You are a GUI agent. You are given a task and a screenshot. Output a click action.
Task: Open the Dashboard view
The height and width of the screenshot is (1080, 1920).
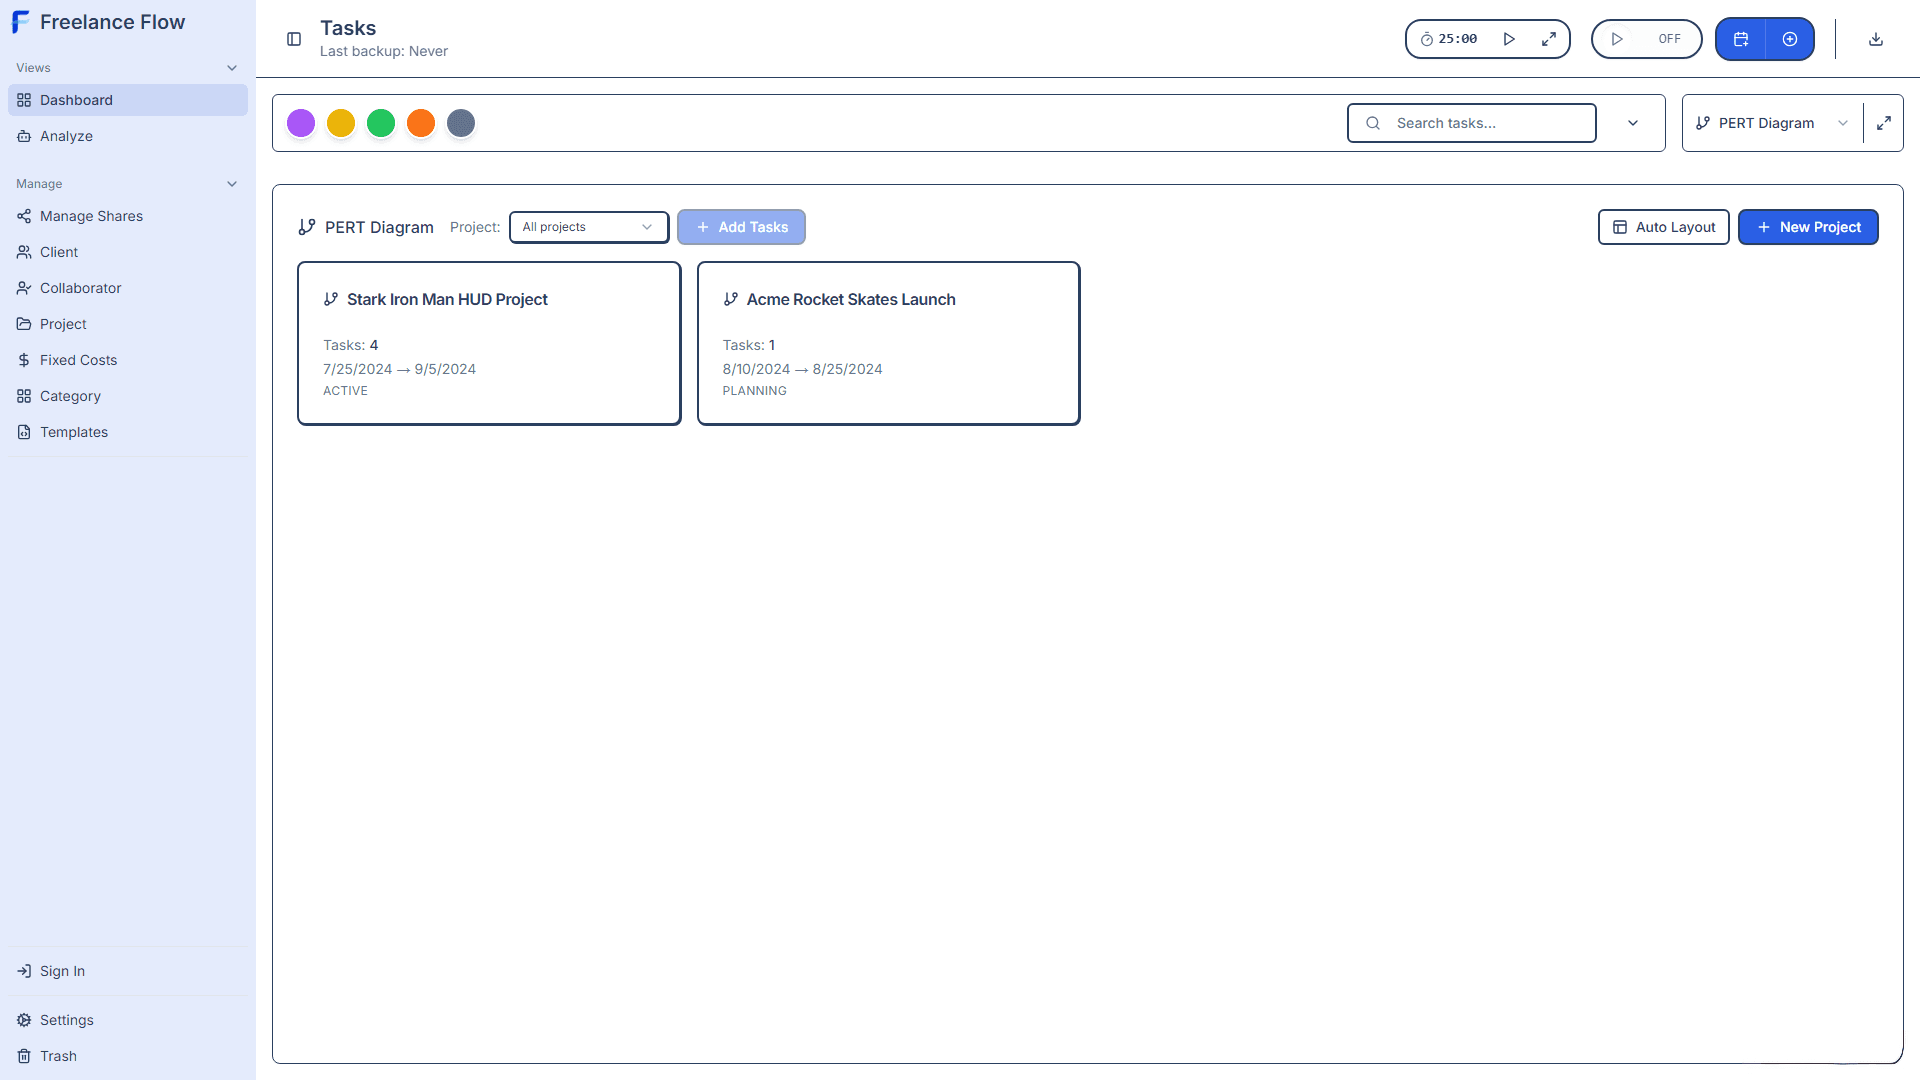pyautogui.click(x=128, y=100)
